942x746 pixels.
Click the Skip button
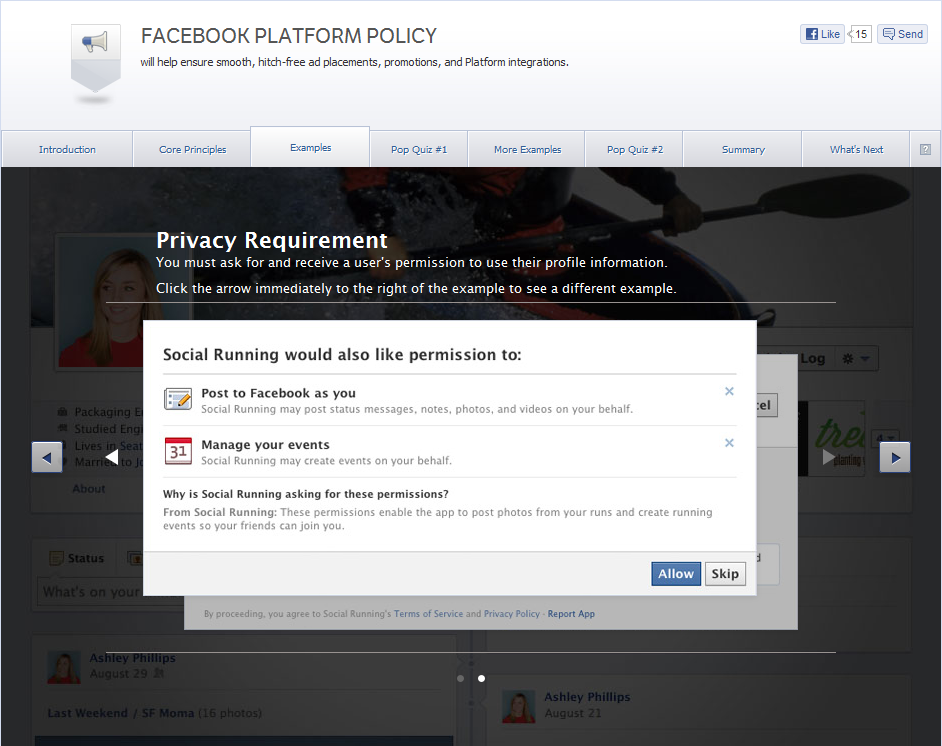[x=725, y=574]
